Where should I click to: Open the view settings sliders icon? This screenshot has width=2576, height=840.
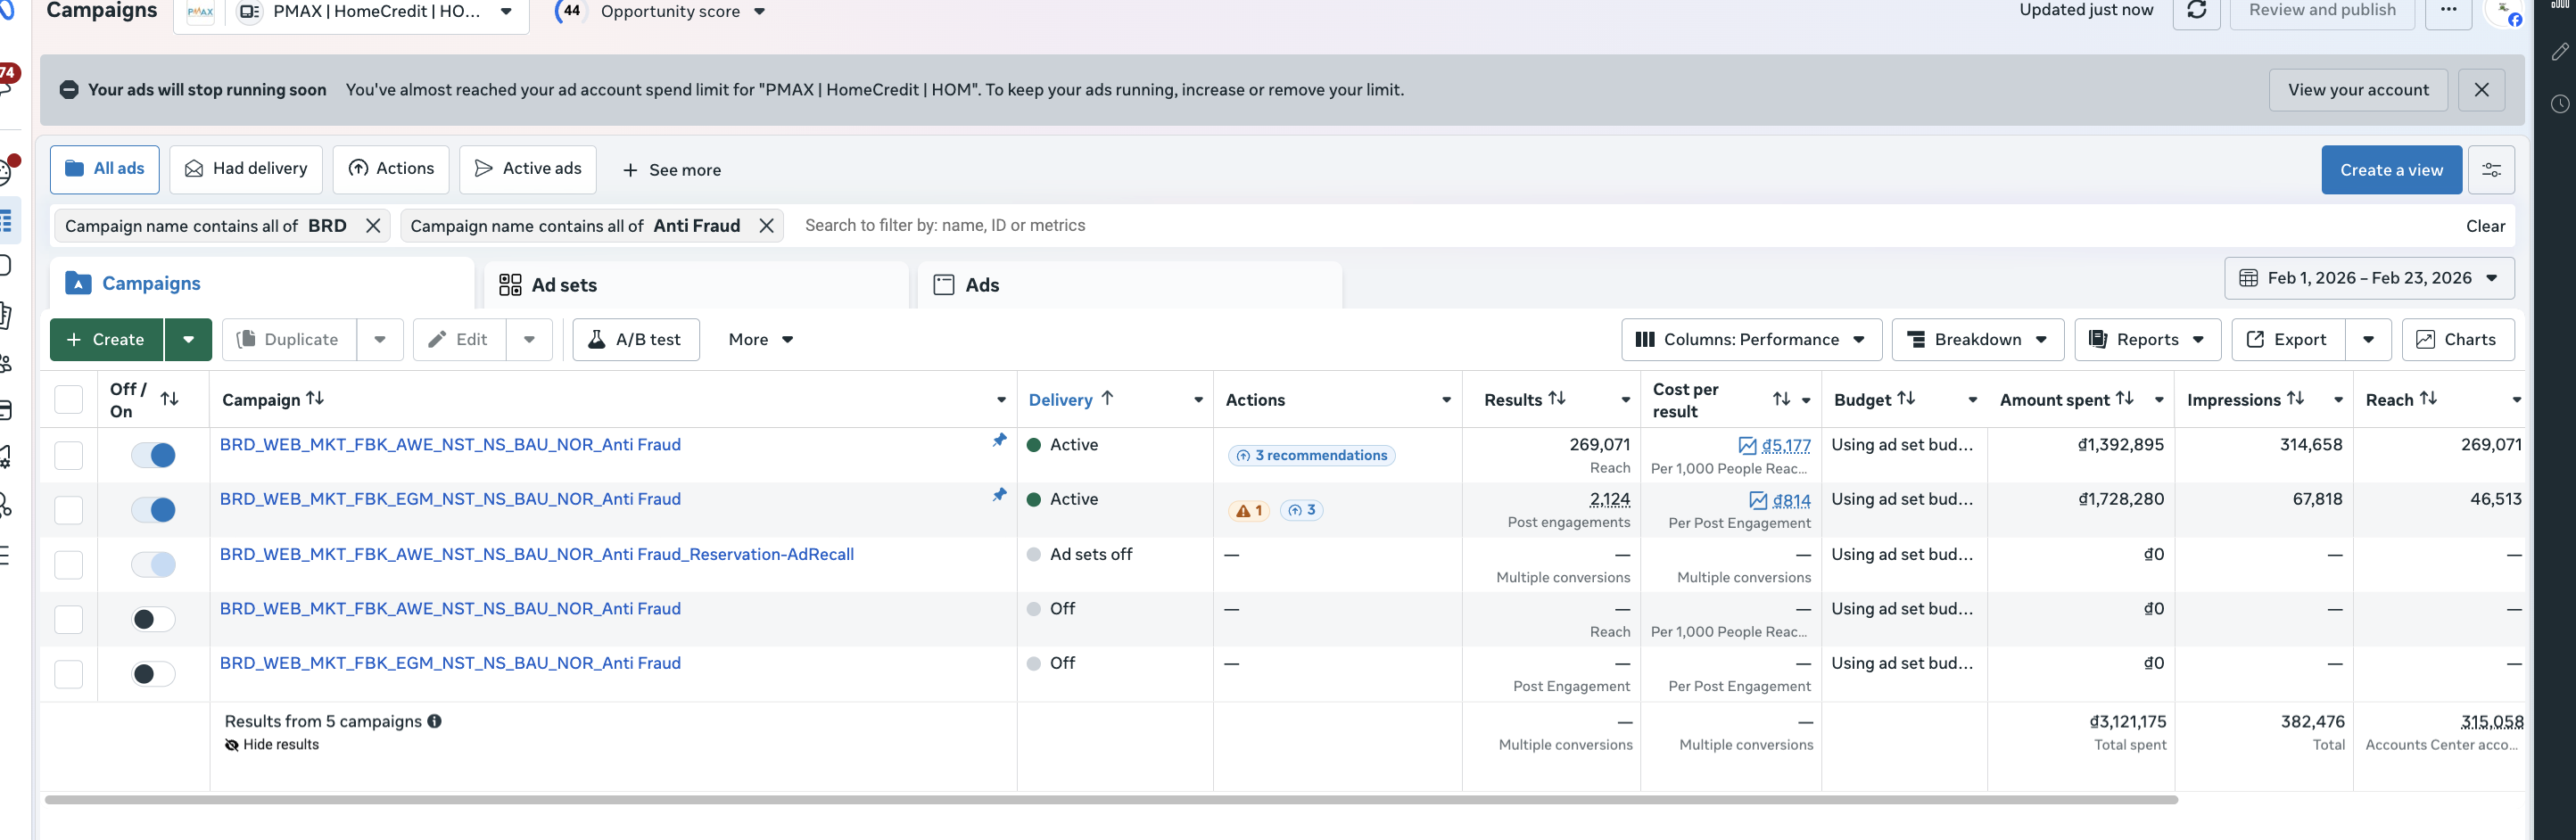coord(2491,170)
